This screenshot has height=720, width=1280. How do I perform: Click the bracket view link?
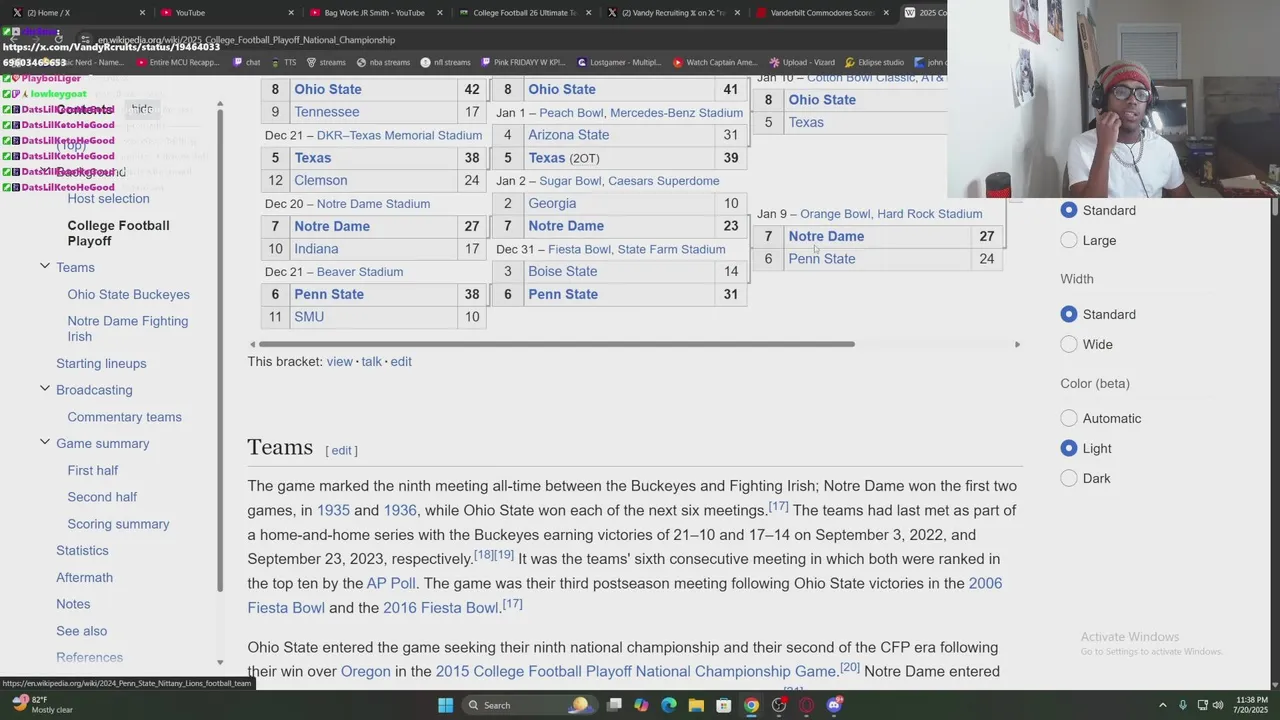339,361
